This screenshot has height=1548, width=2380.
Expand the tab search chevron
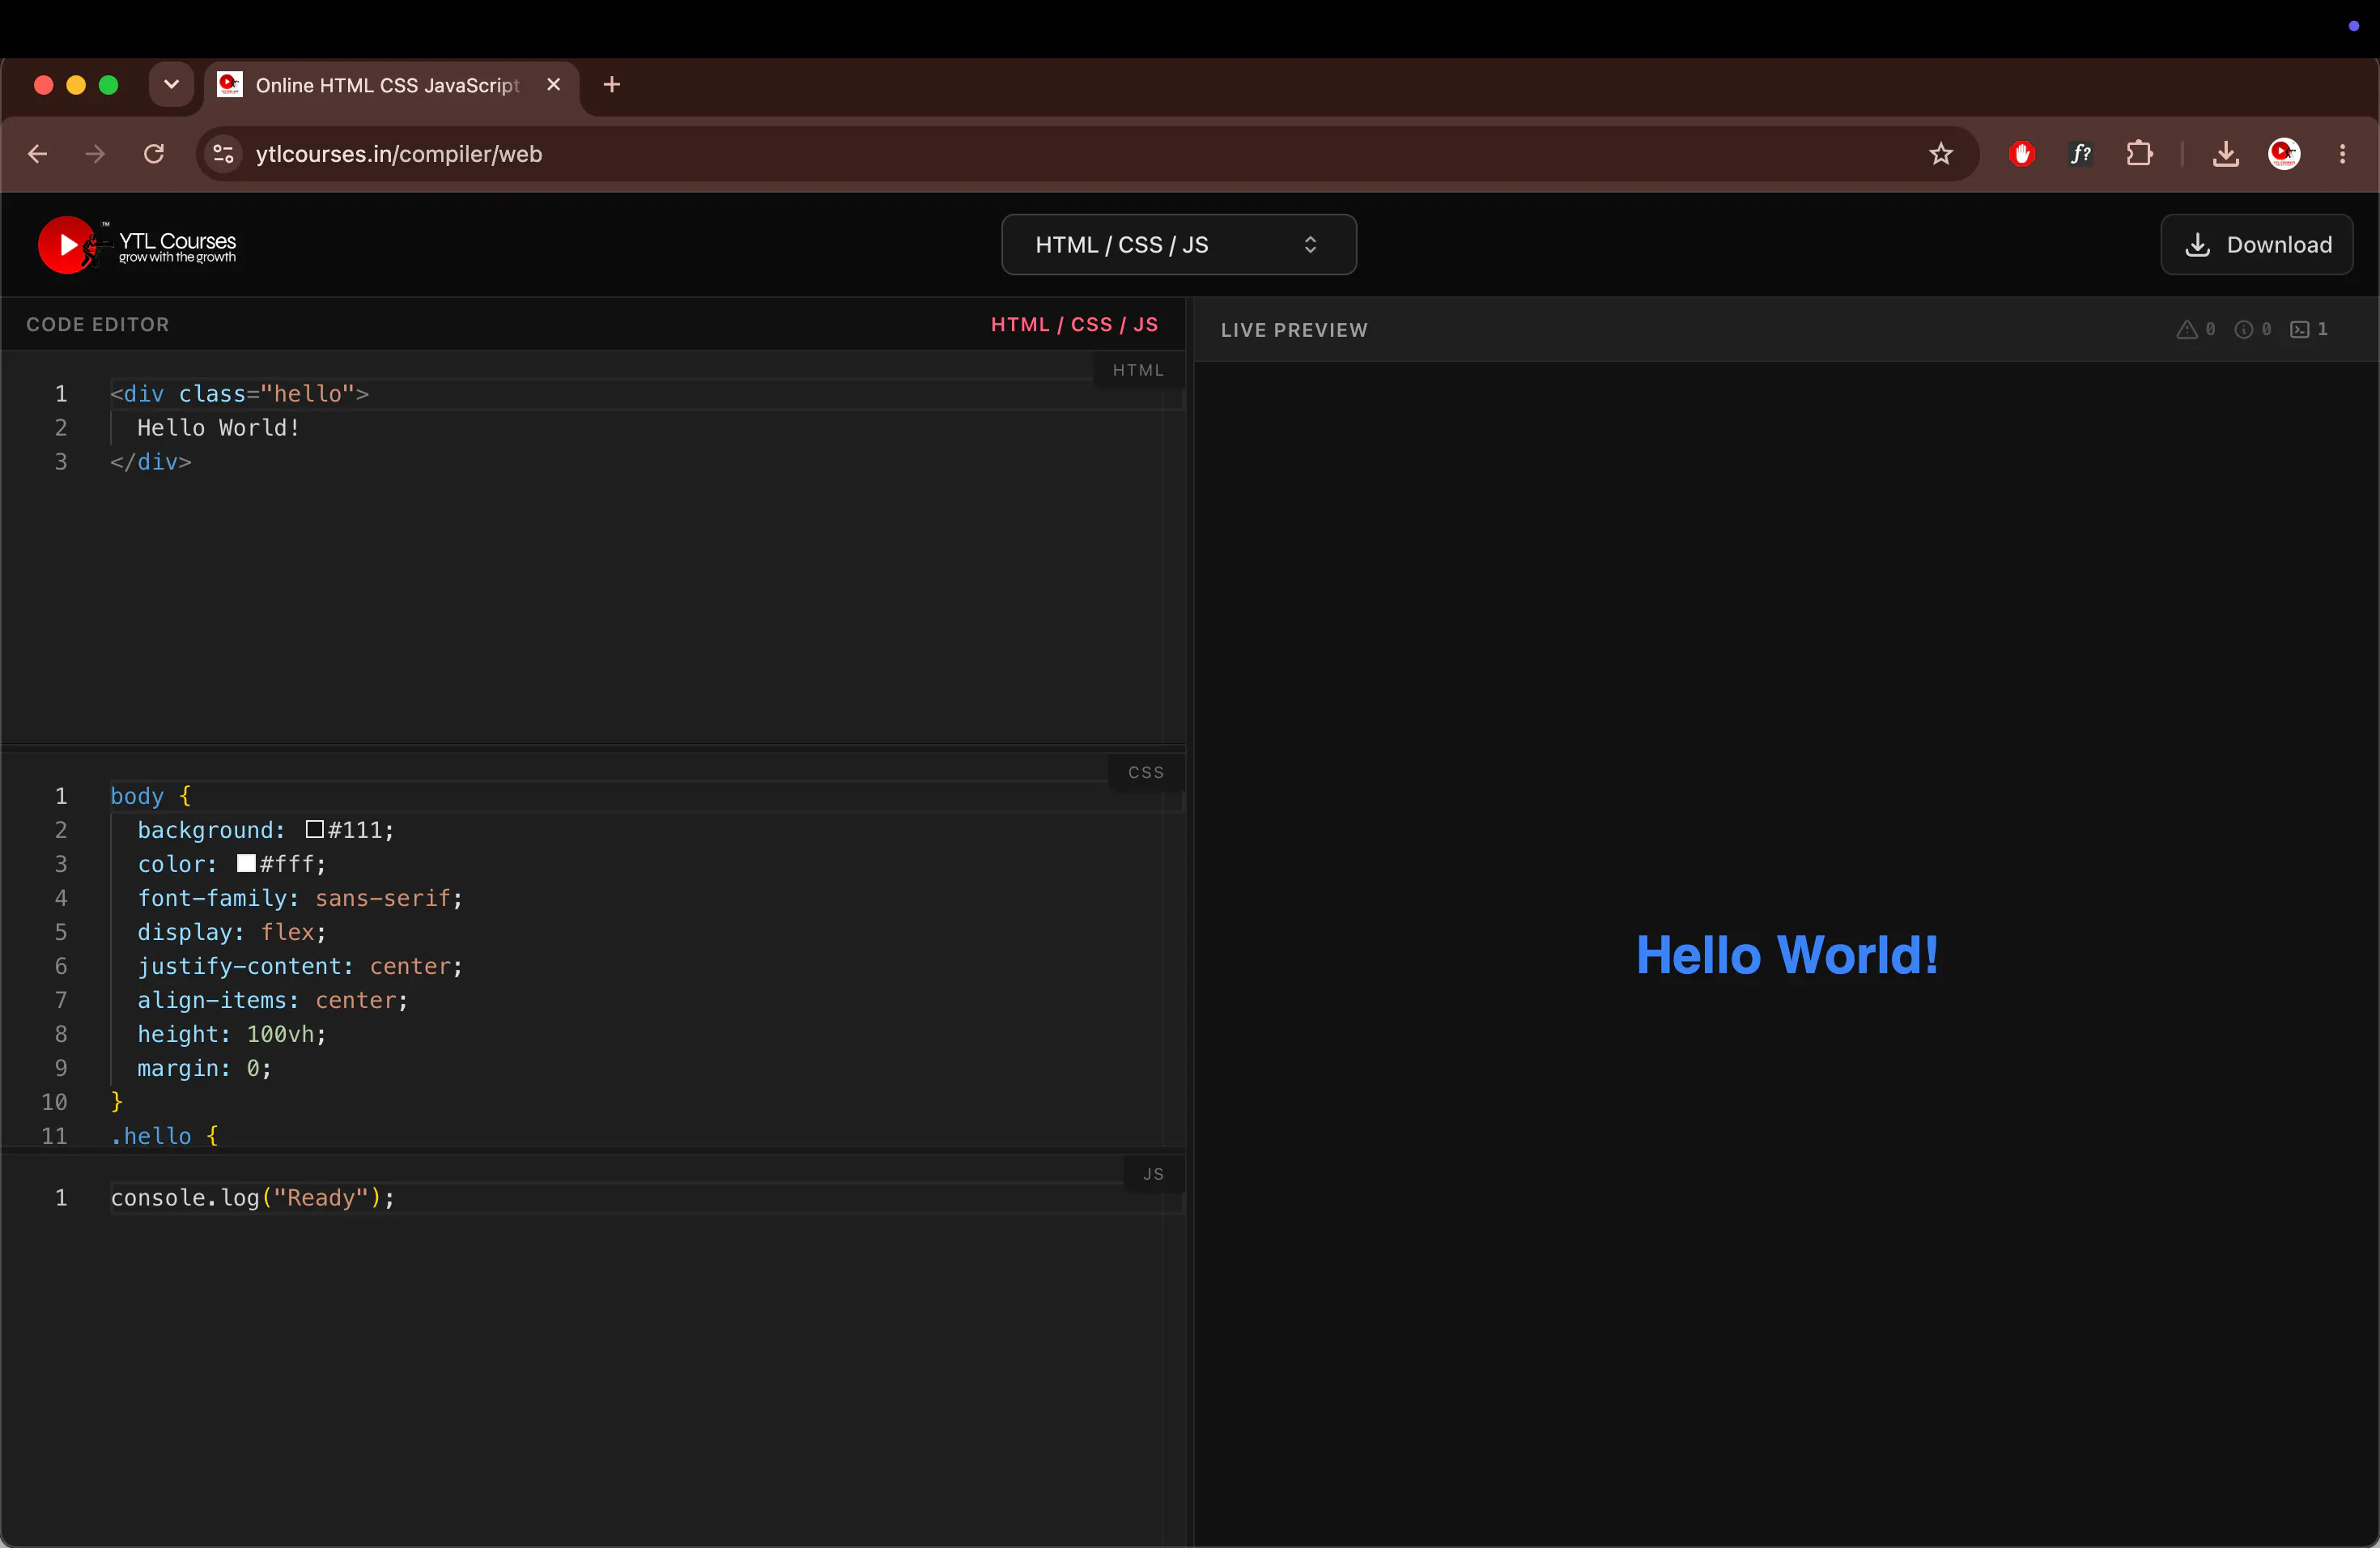click(171, 85)
